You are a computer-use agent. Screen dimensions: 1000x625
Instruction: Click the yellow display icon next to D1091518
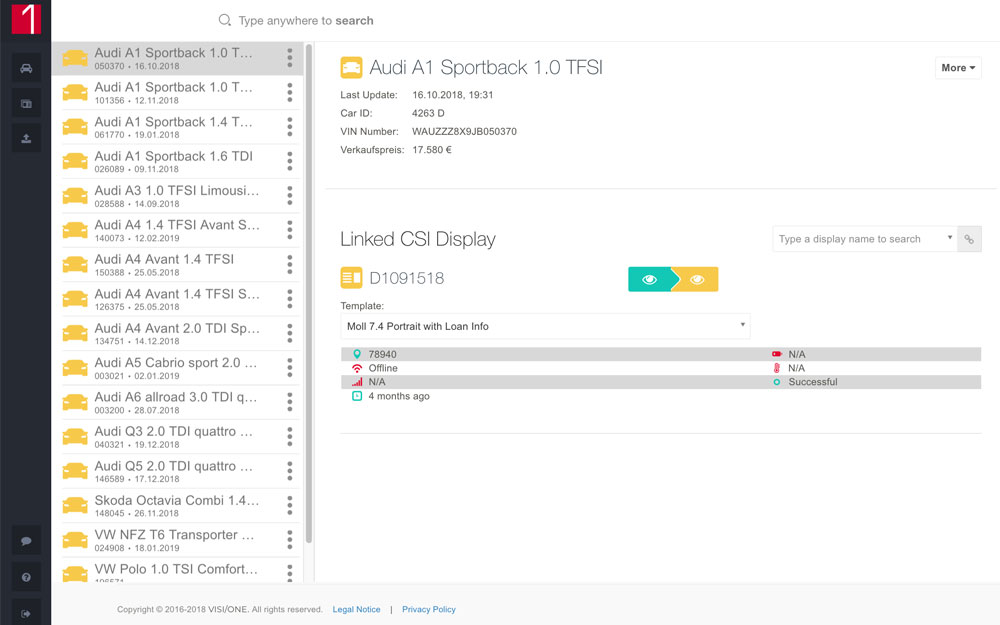coord(351,278)
